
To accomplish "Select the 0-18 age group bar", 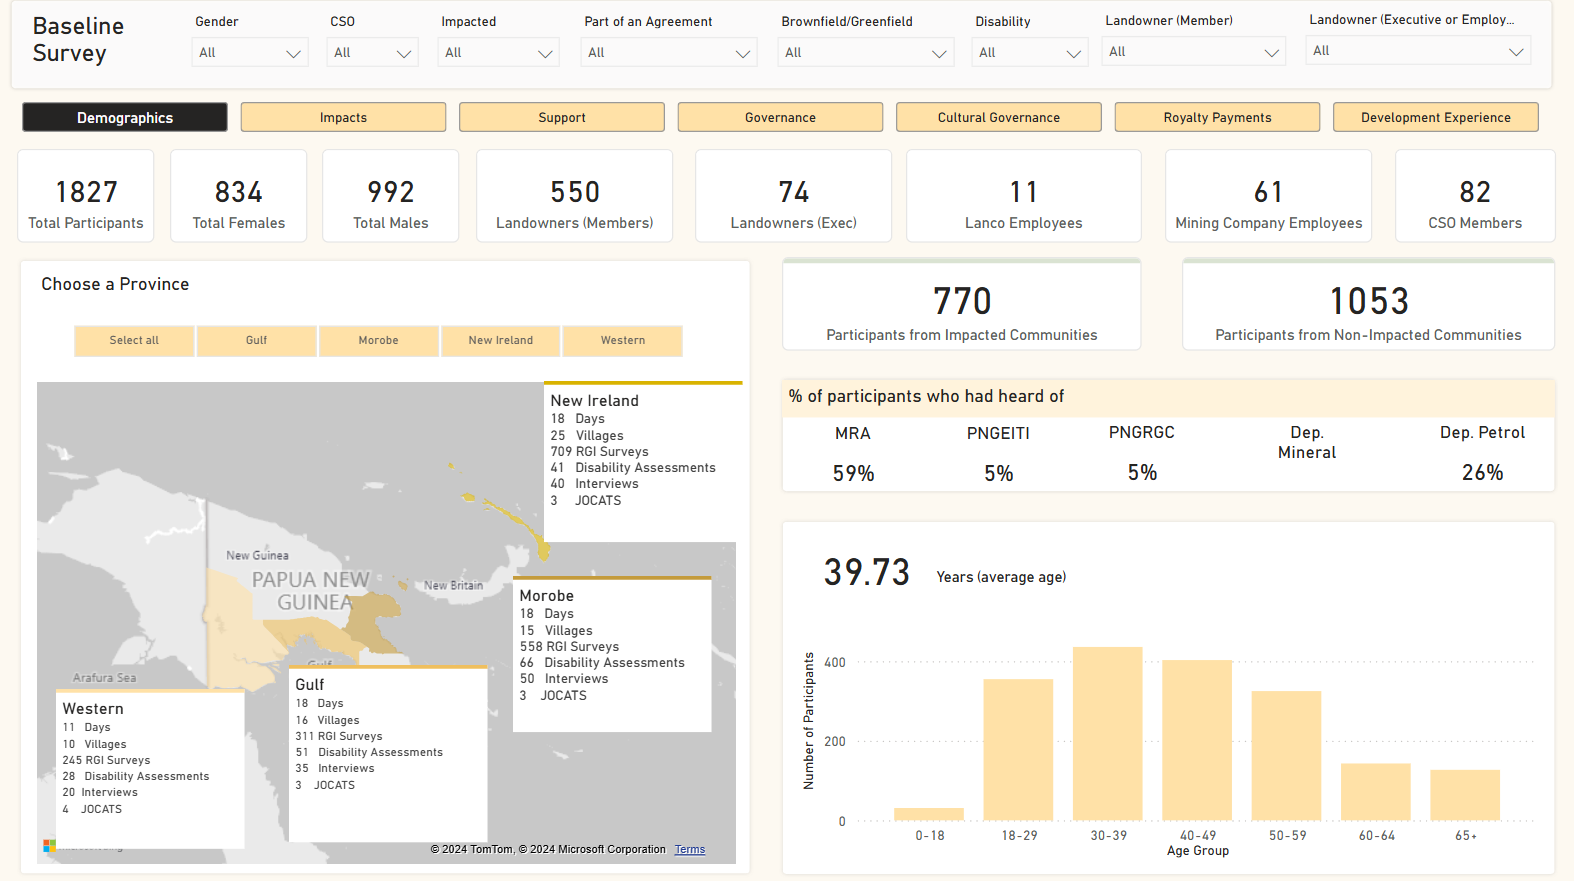I will click(929, 814).
